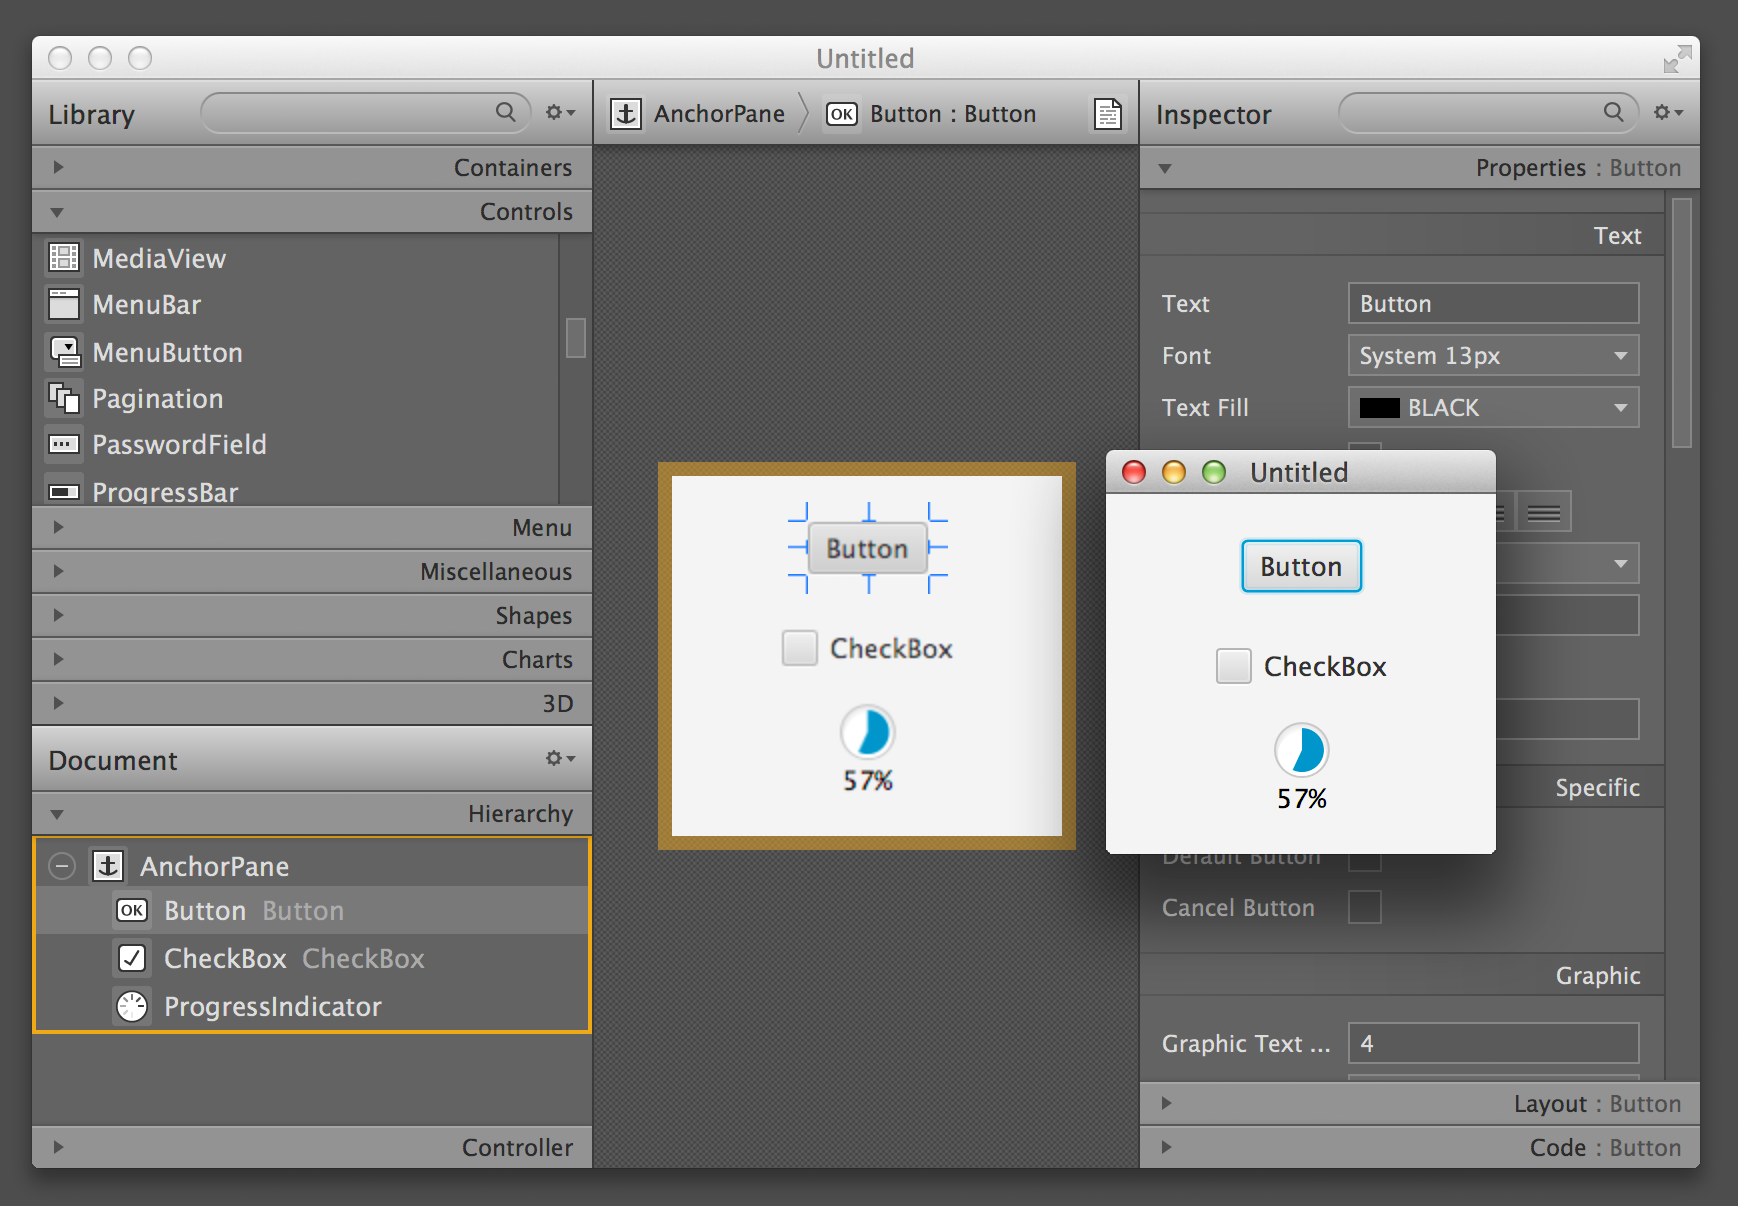The image size is (1738, 1206).
Task: Select the Button on the design canvas
Action: pyautogui.click(x=867, y=549)
